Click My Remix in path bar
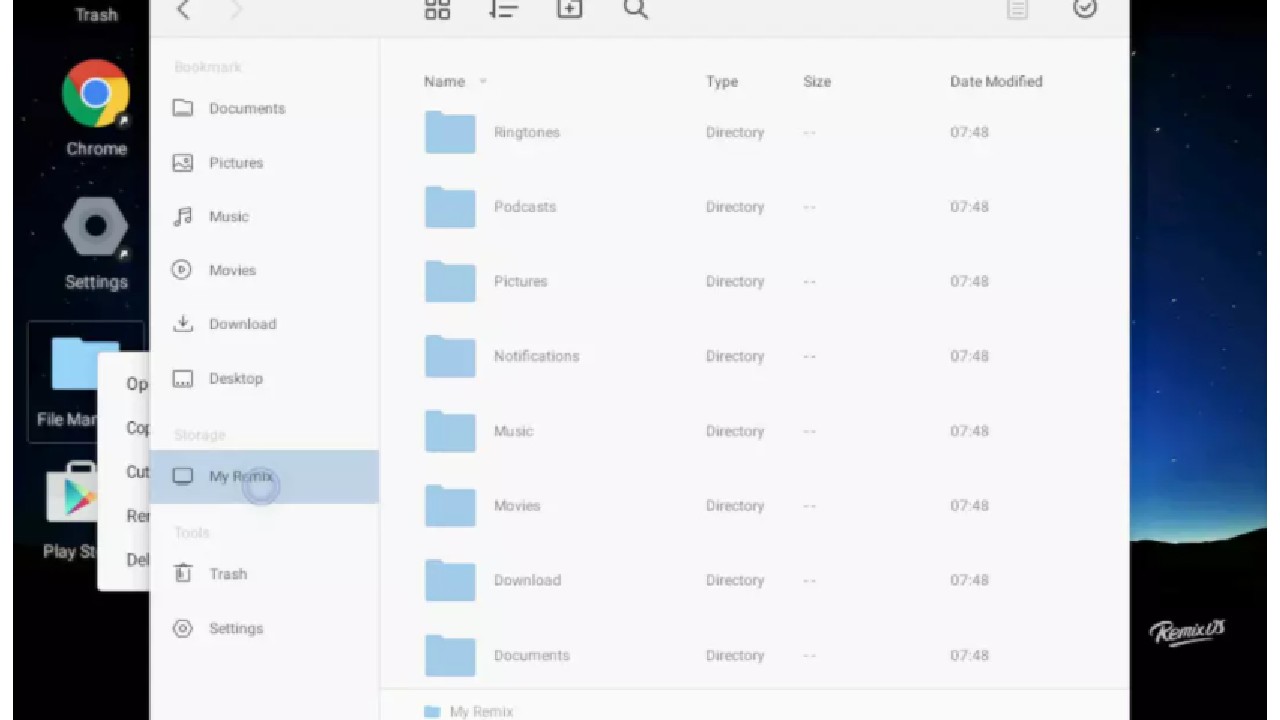1280x720 pixels. pos(481,712)
